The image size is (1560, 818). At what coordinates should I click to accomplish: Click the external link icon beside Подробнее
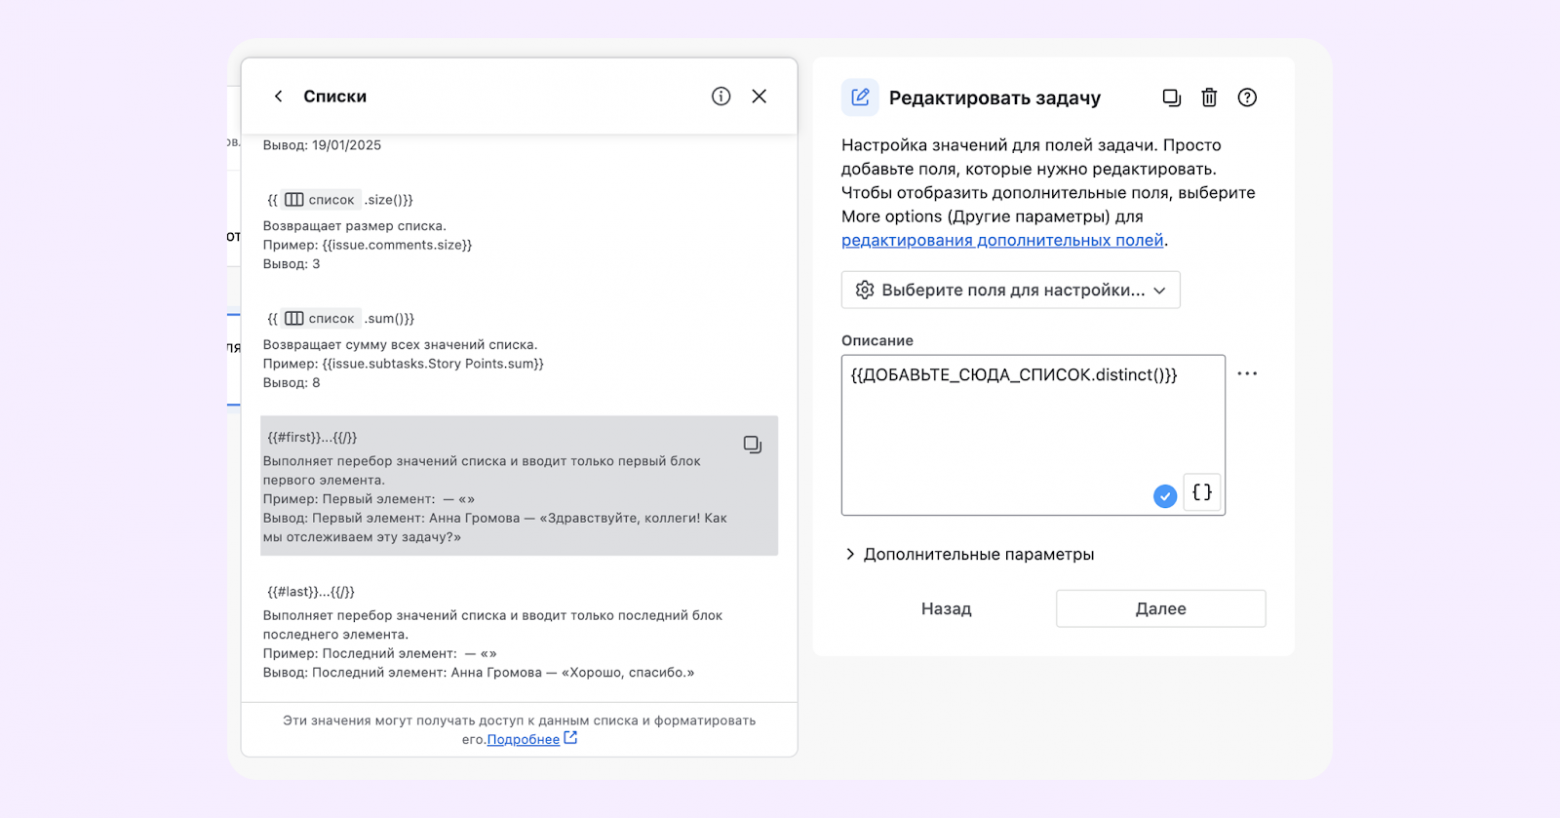click(569, 738)
